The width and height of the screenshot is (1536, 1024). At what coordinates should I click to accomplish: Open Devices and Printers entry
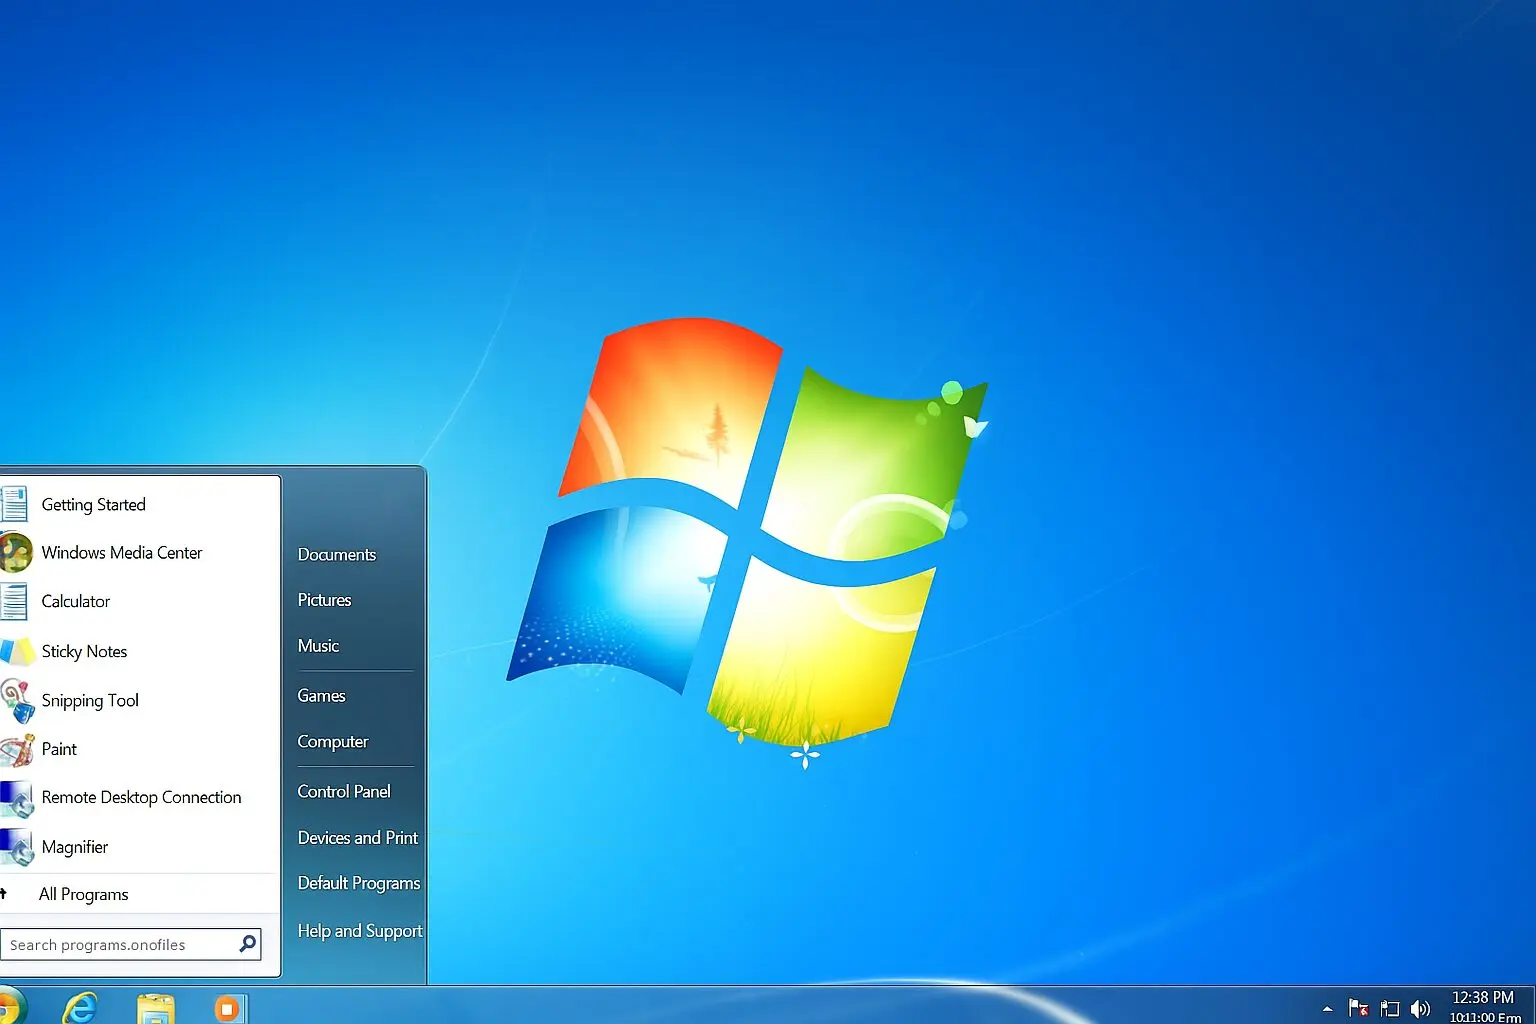pos(358,838)
